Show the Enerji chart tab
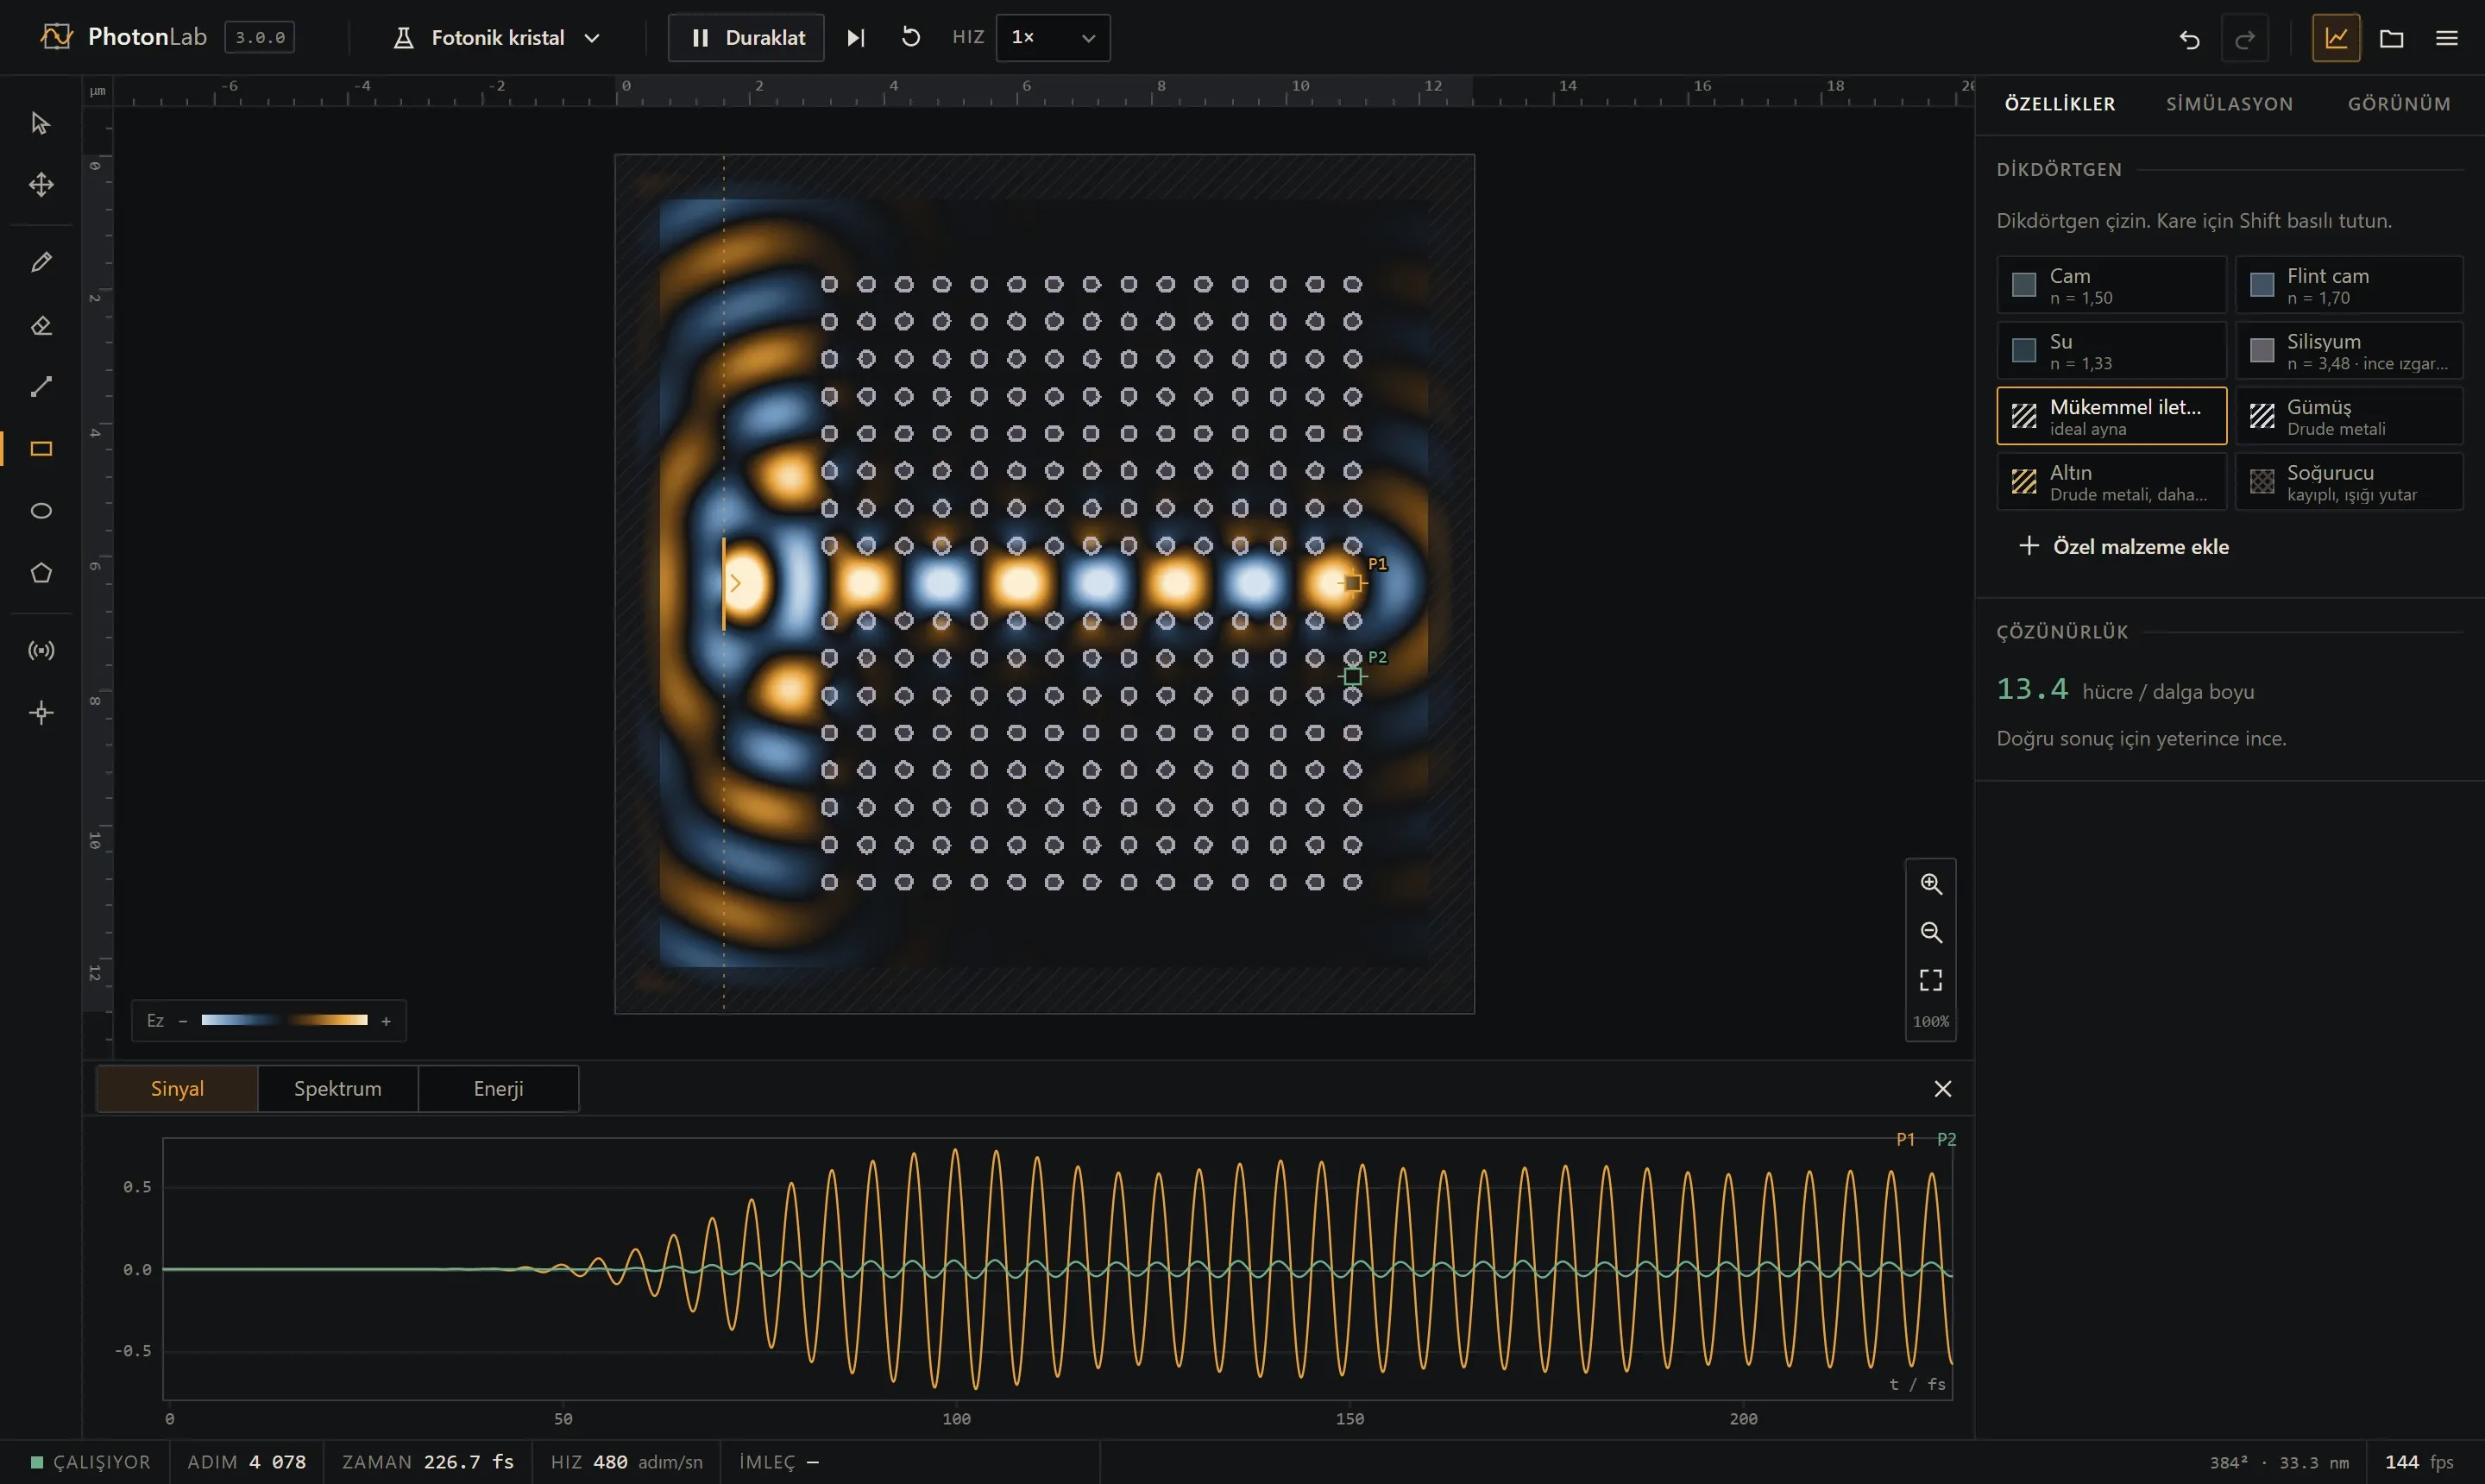This screenshot has height=1484, width=2485. tap(498, 1088)
